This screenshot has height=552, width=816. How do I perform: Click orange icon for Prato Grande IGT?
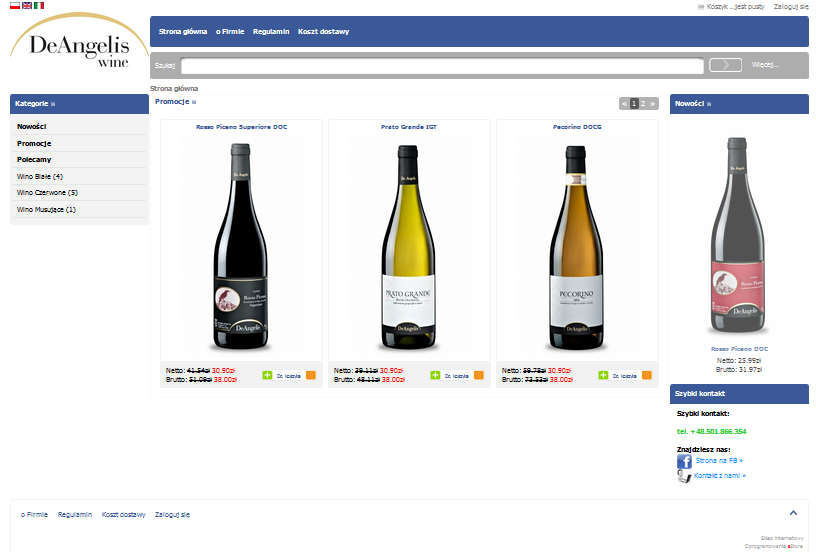(x=479, y=375)
